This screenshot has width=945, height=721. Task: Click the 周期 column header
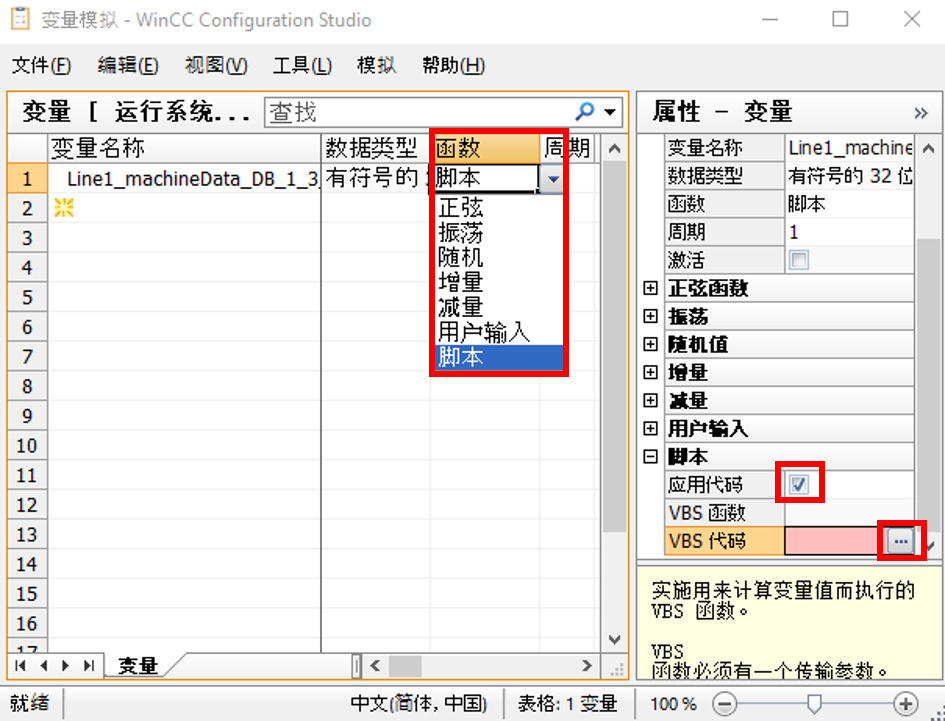coord(567,148)
